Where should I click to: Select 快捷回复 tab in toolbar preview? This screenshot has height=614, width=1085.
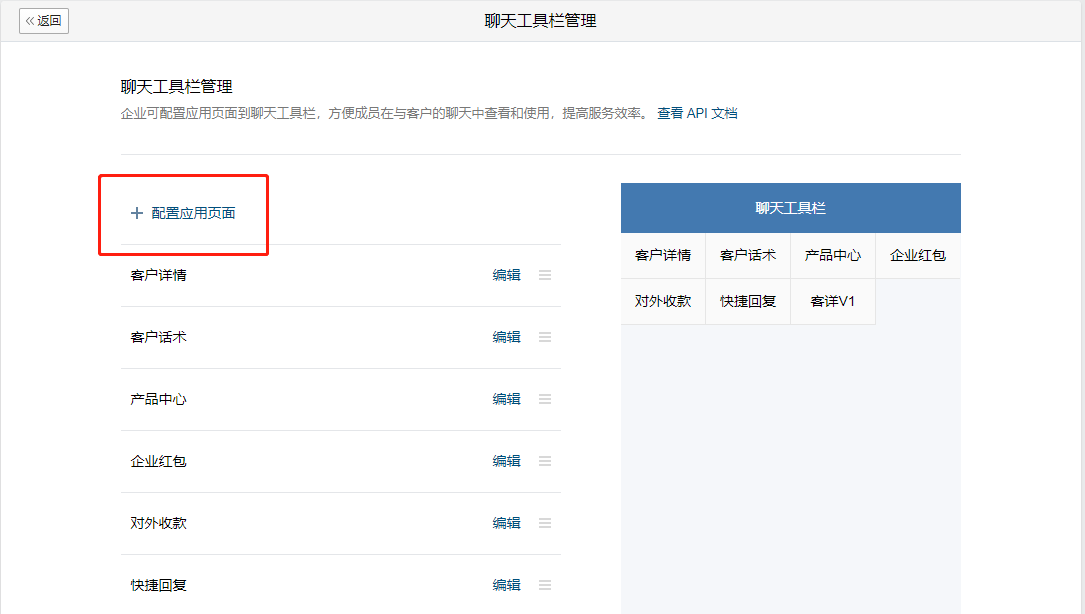tap(748, 301)
